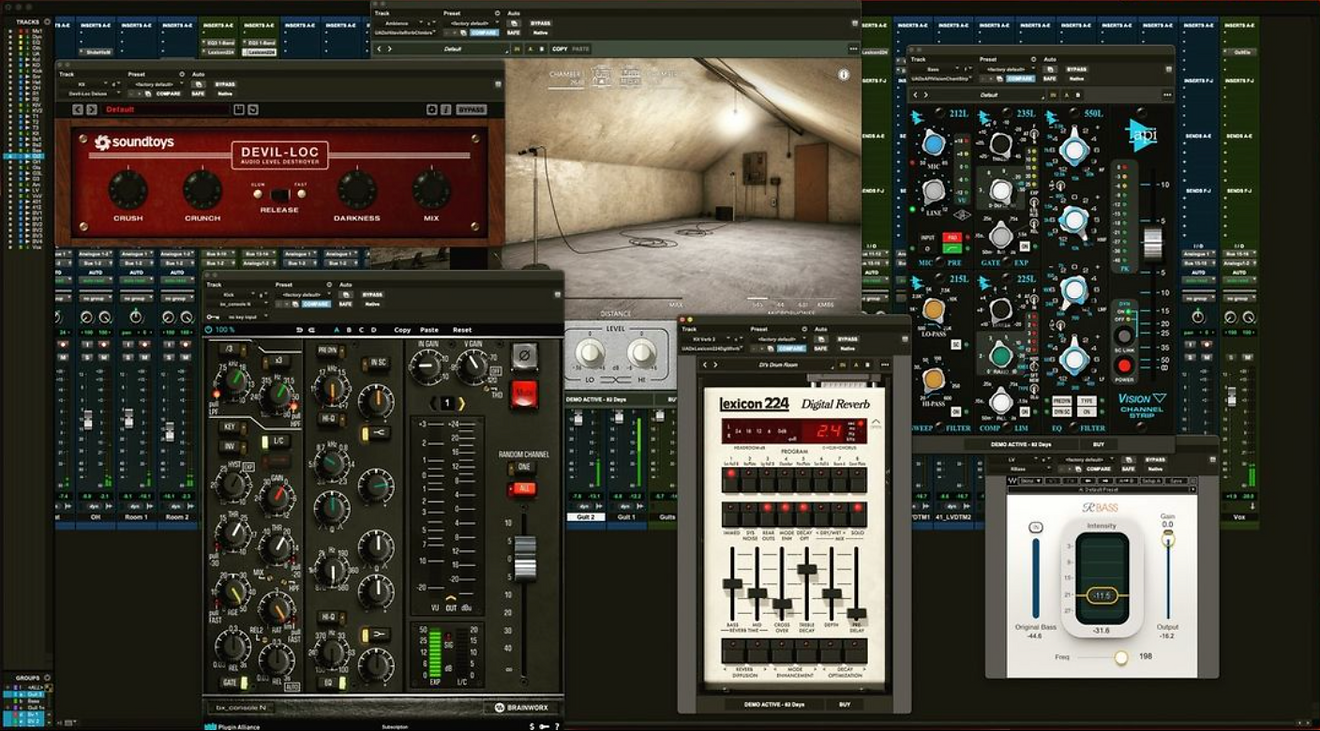Select the ONE random channel button
1320x731 pixels.
[522, 468]
